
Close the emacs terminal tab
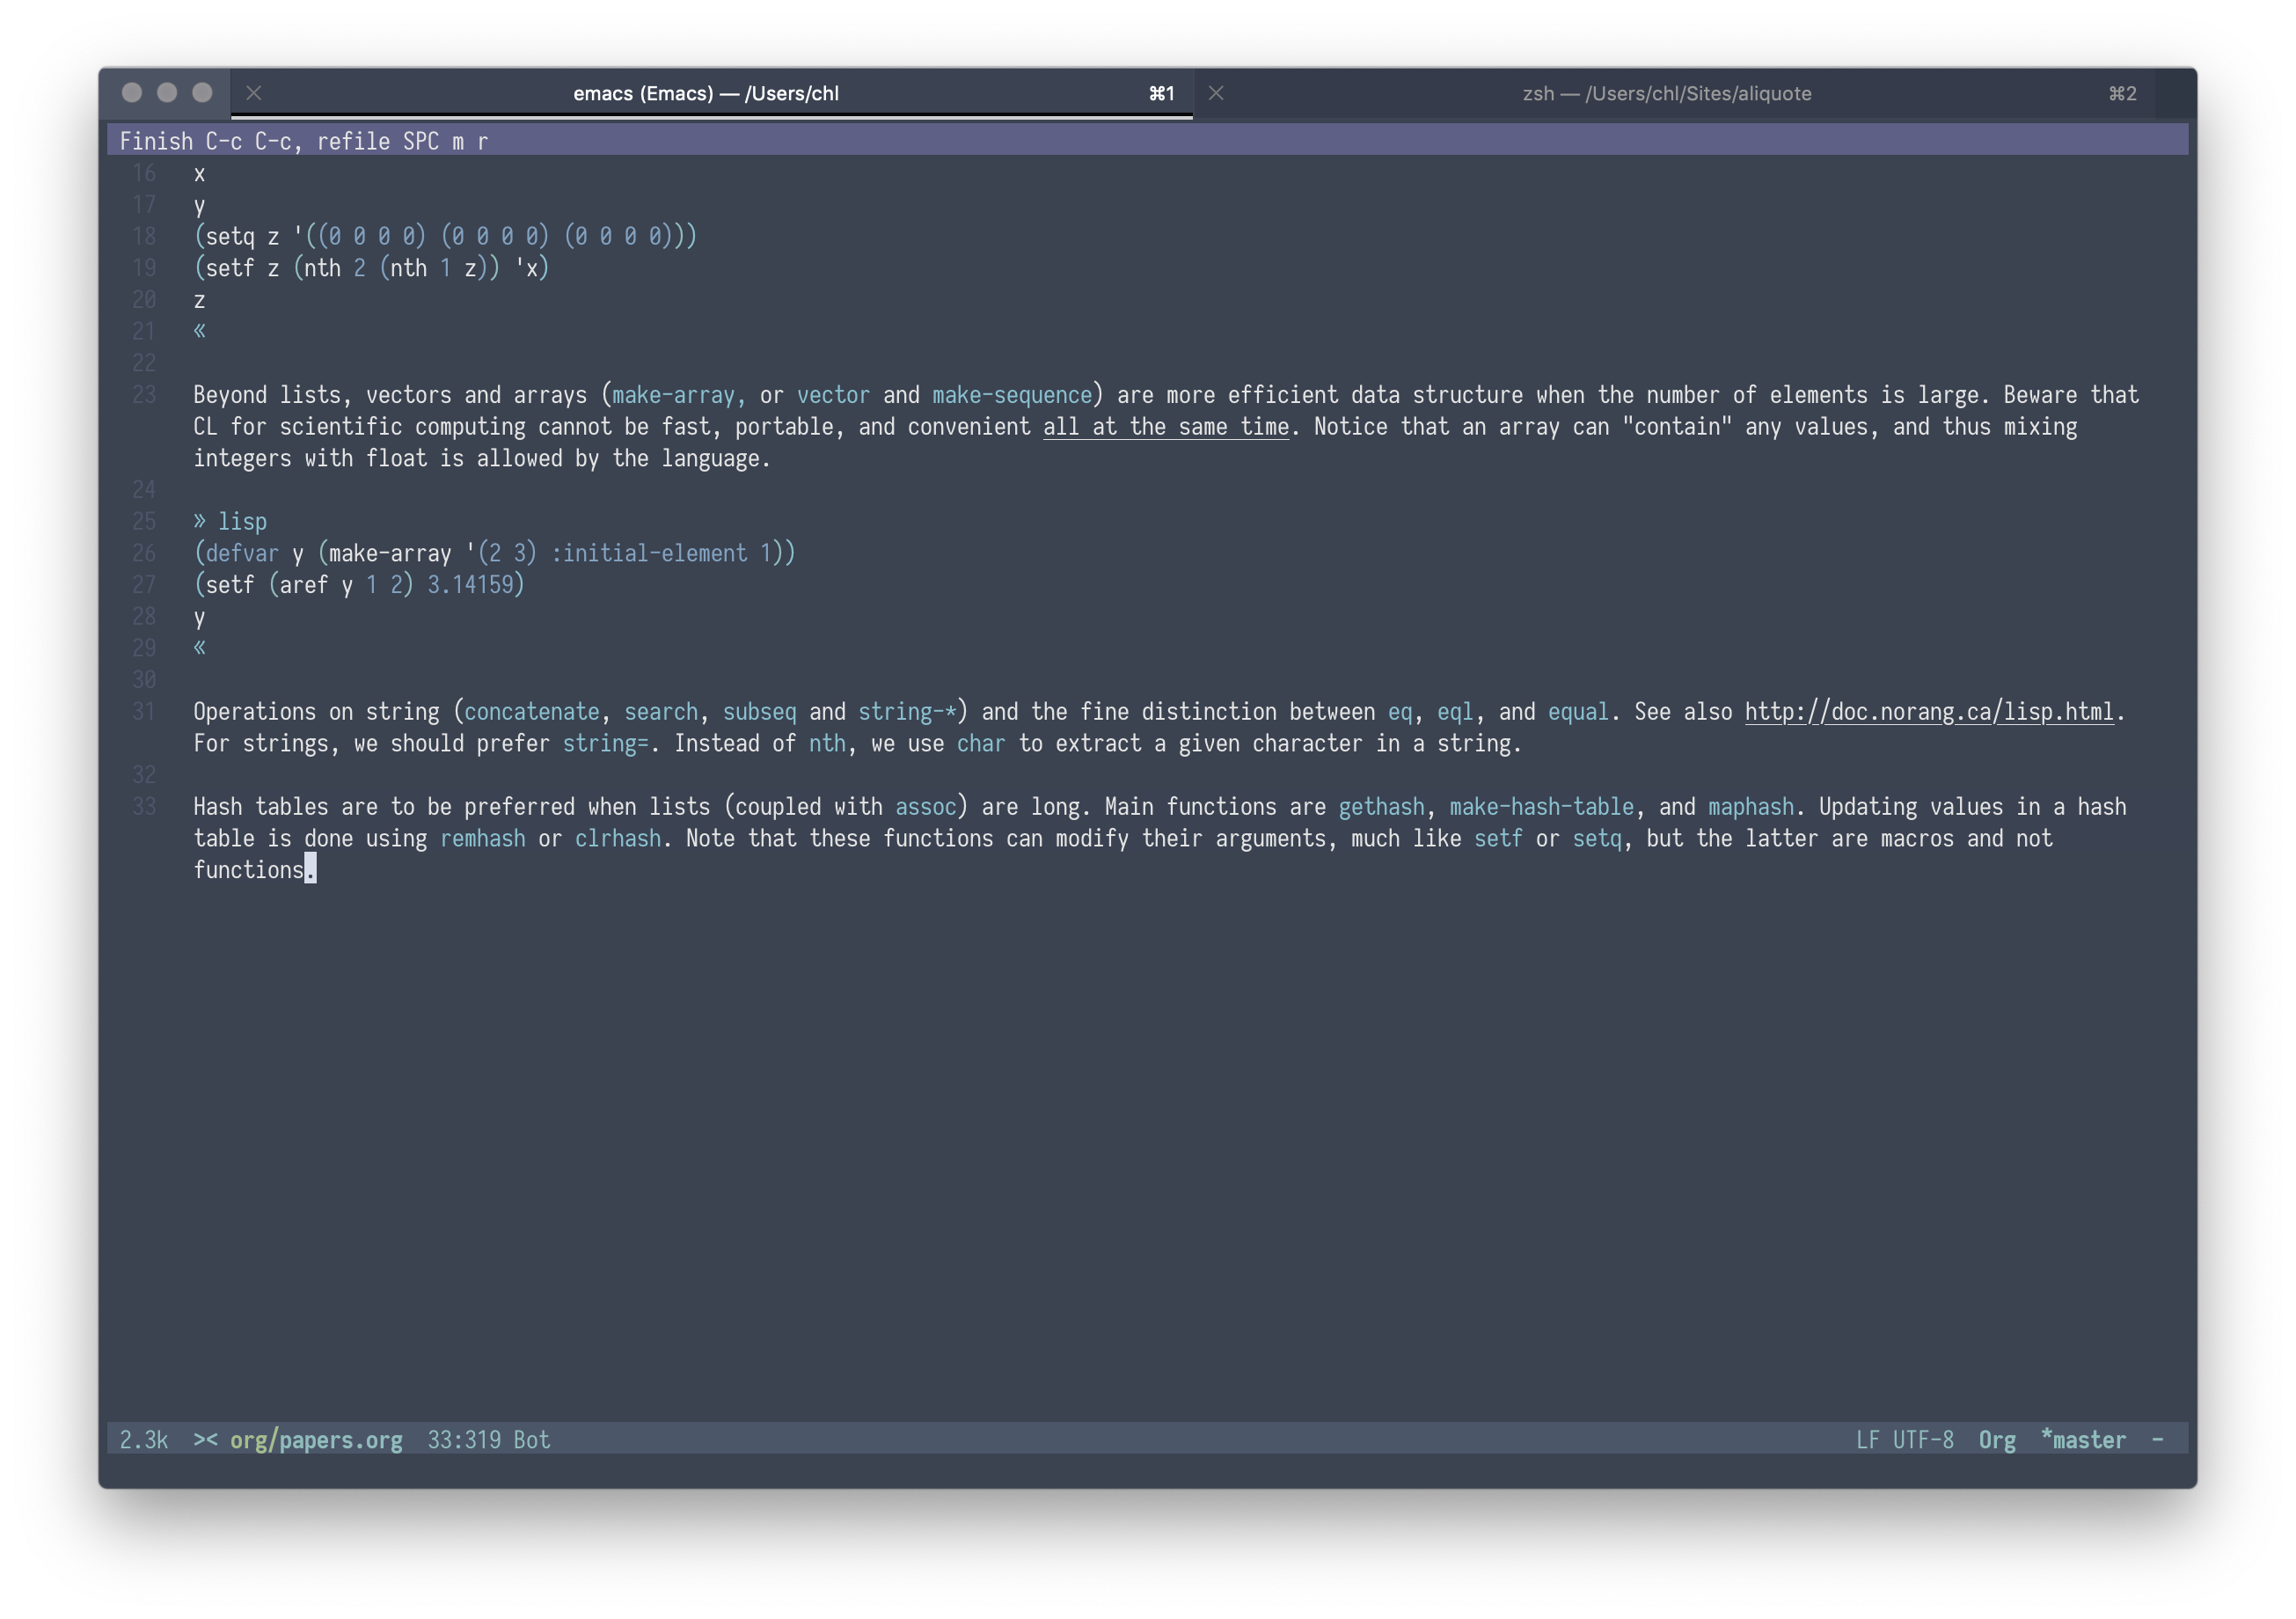(254, 93)
